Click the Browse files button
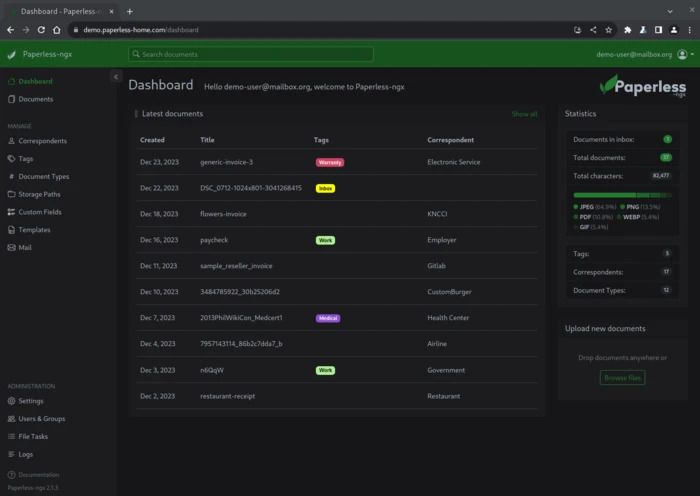The image size is (700, 496). [622, 378]
